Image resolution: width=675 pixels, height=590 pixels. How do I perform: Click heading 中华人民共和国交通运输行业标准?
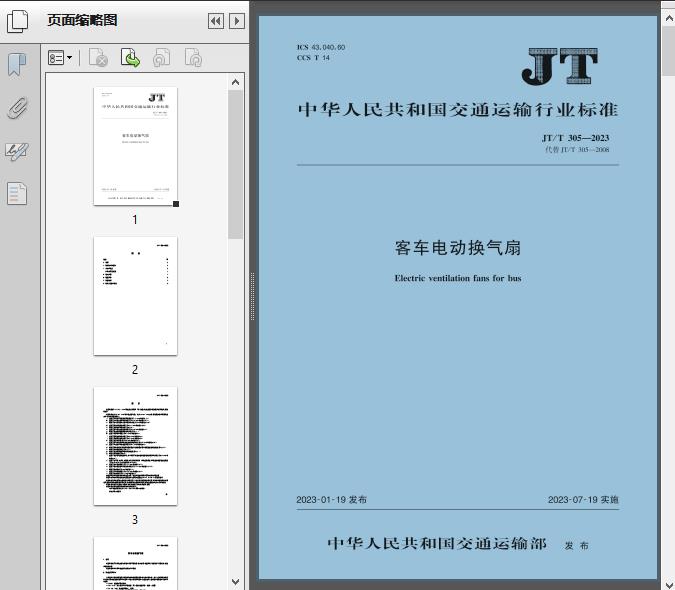pyautogui.click(x=458, y=110)
